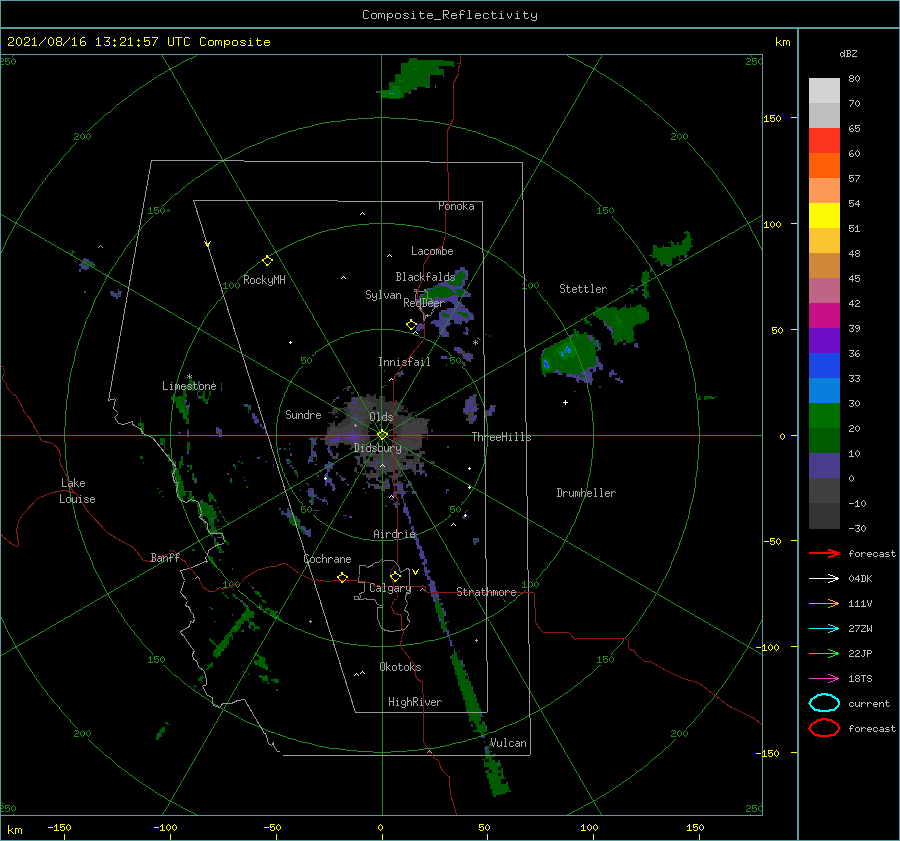Click the Strathmore label
The width and height of the screenshot is (900, 841).
[x=486, y=592]
